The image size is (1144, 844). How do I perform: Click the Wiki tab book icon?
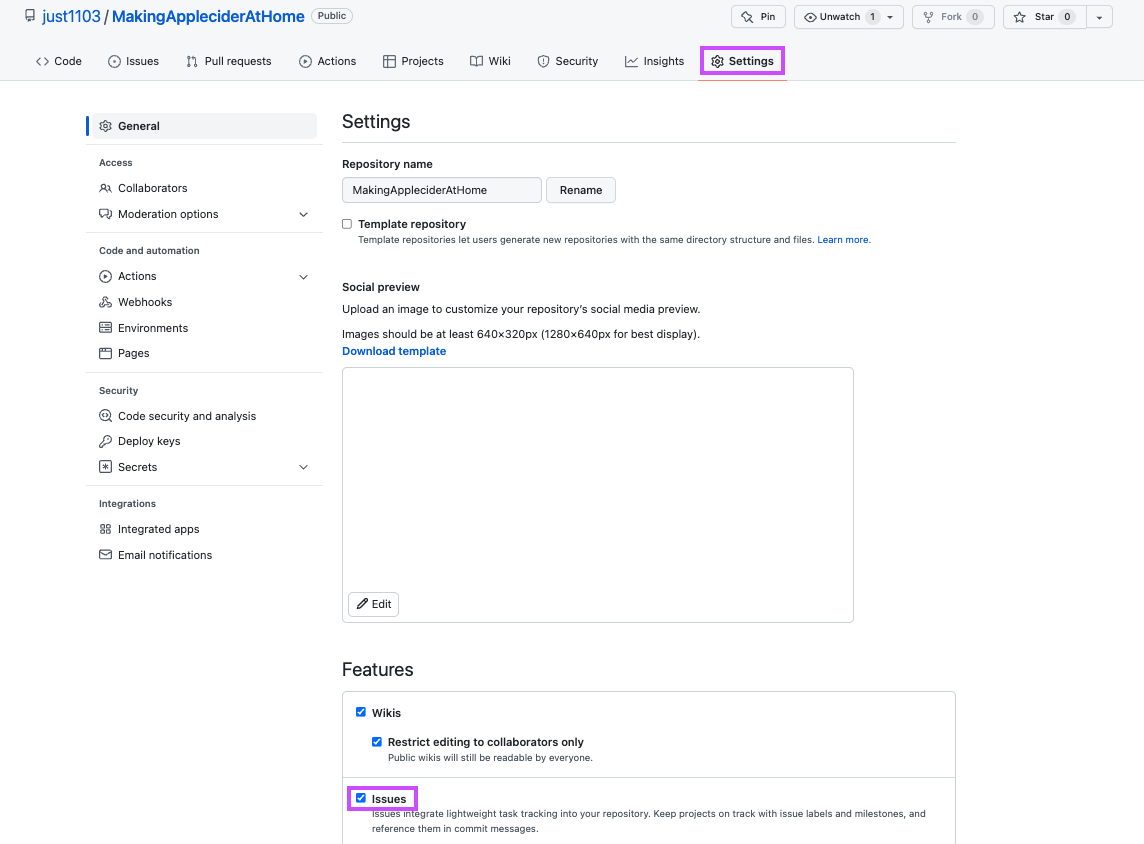(476, 61)
